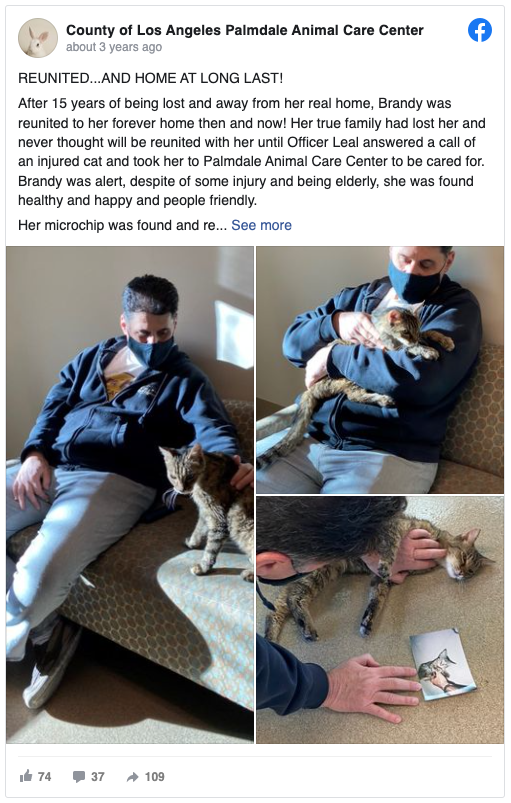Open the 37 comments count
The width and height of the screenshot is (511, 803).
tap(98, 777)
